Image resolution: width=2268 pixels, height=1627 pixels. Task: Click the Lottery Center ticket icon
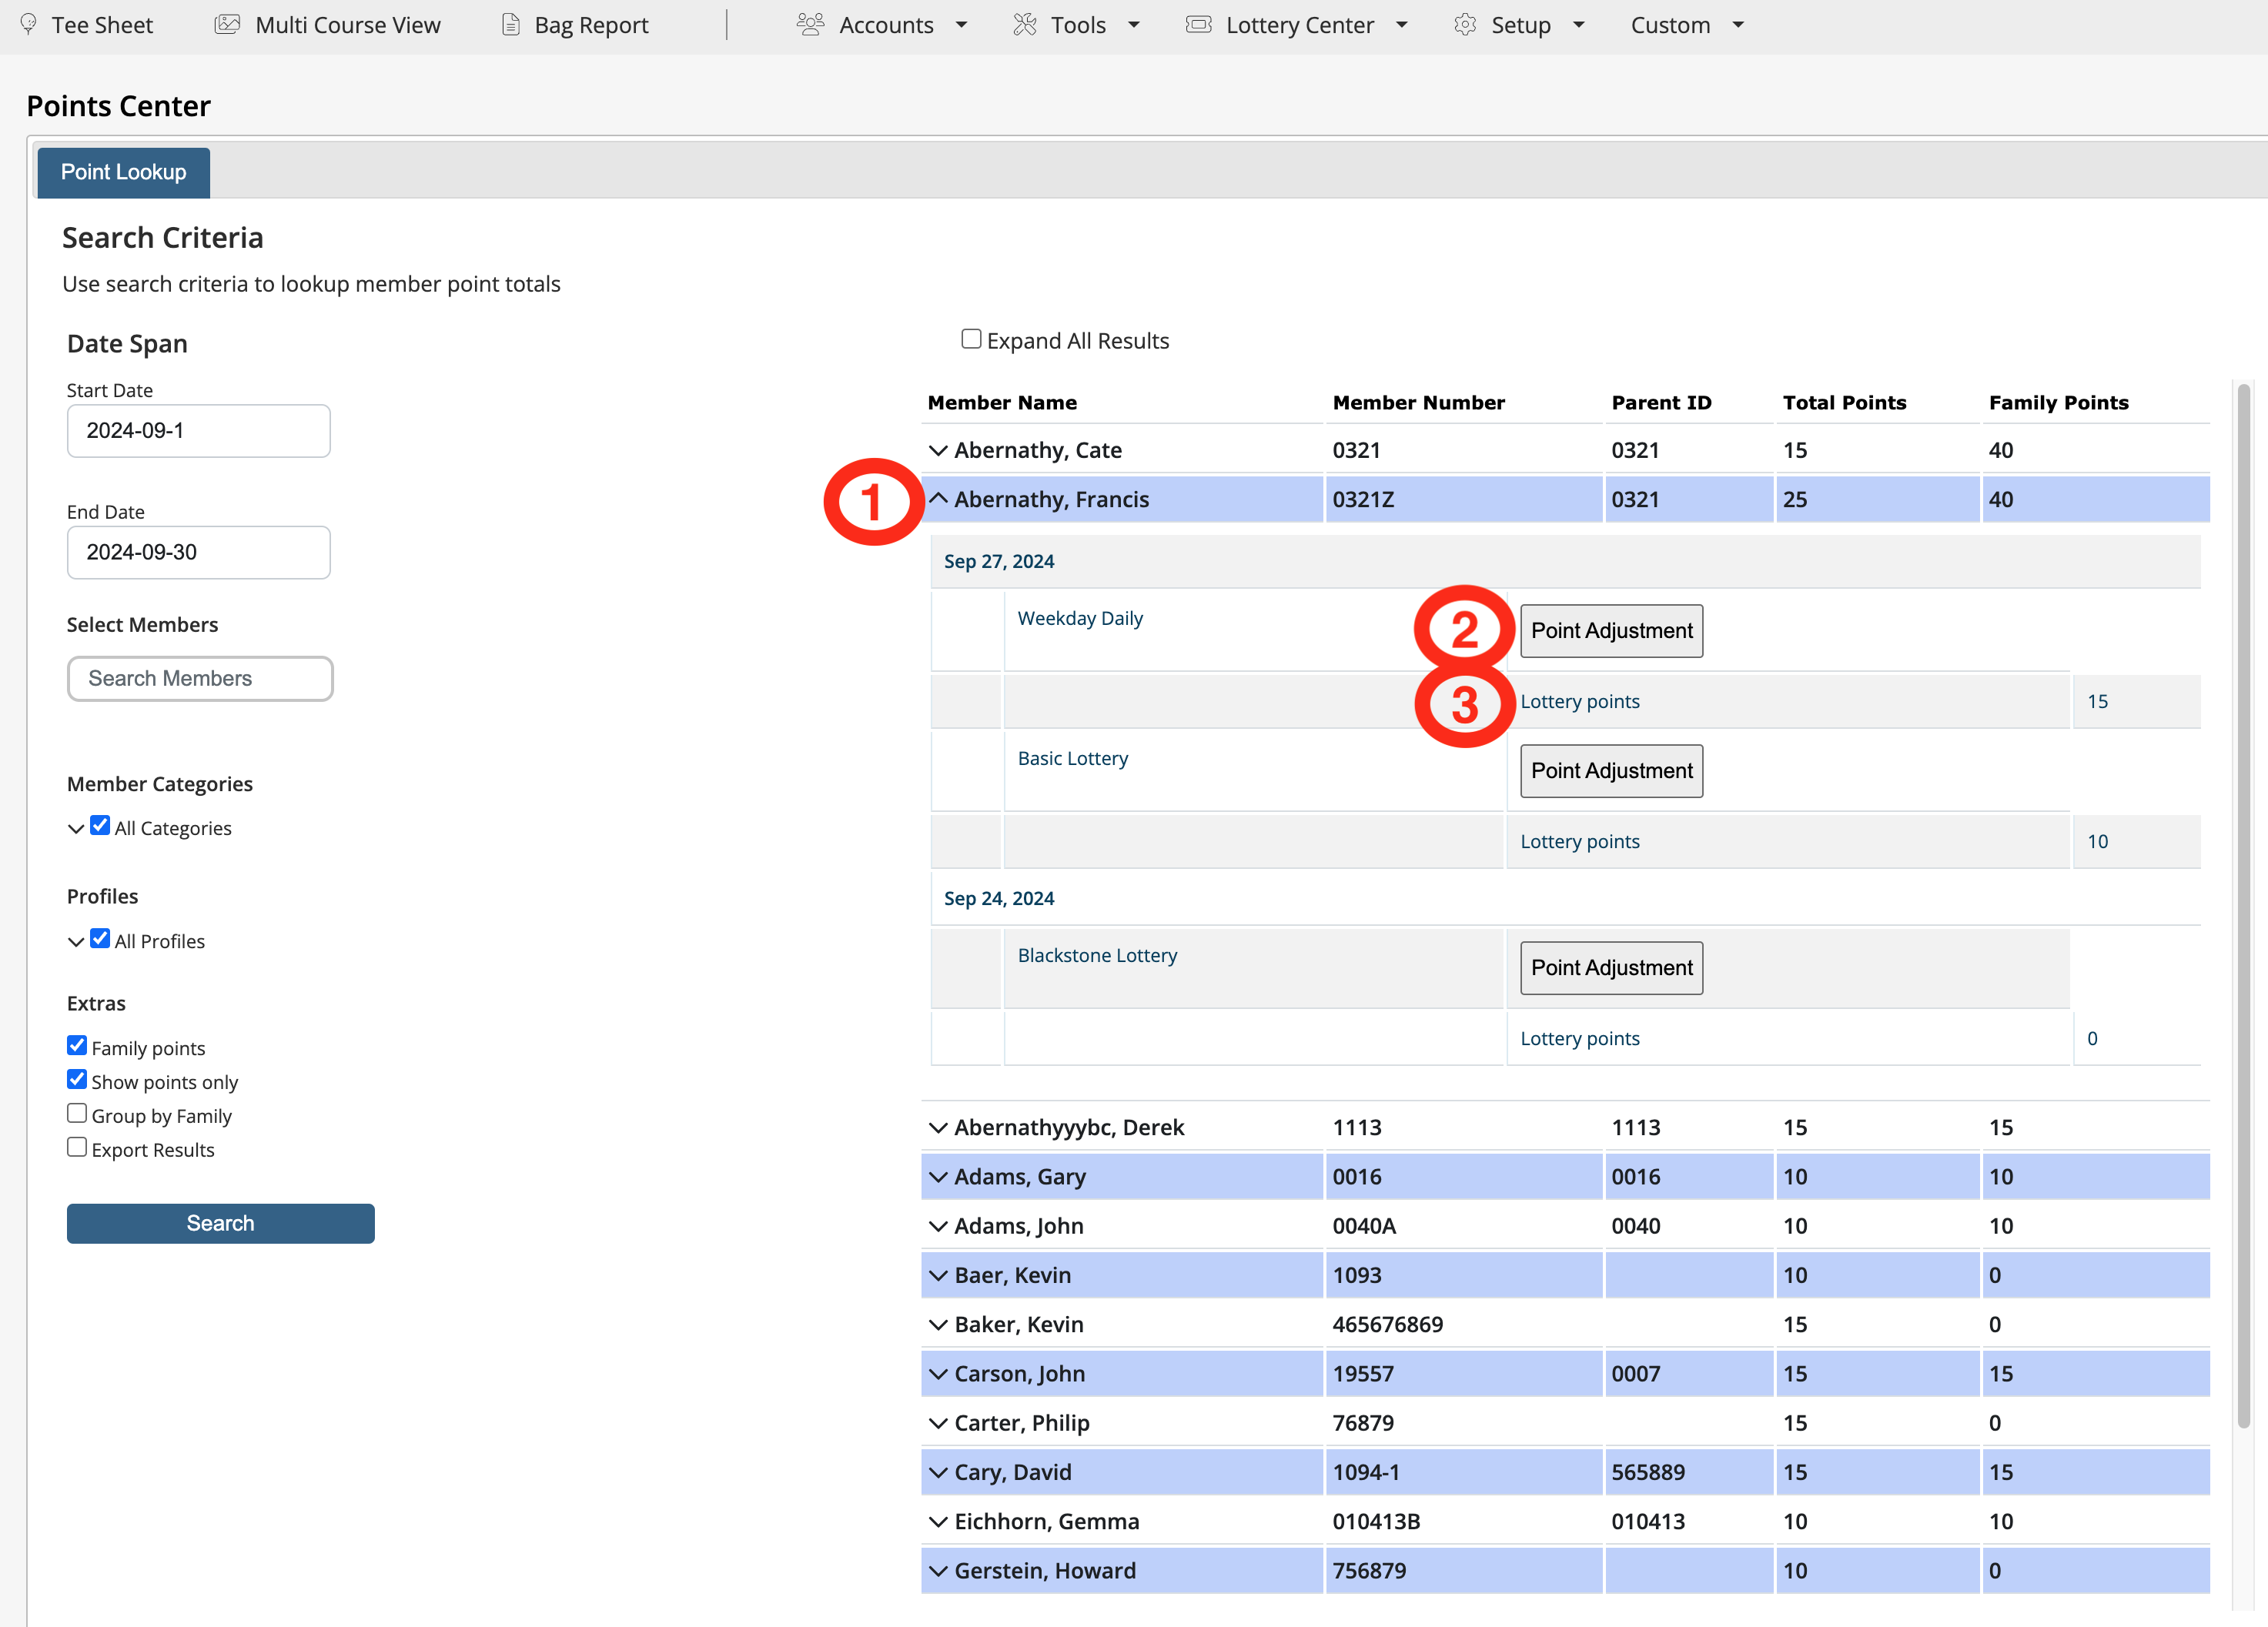(1198, 24)
